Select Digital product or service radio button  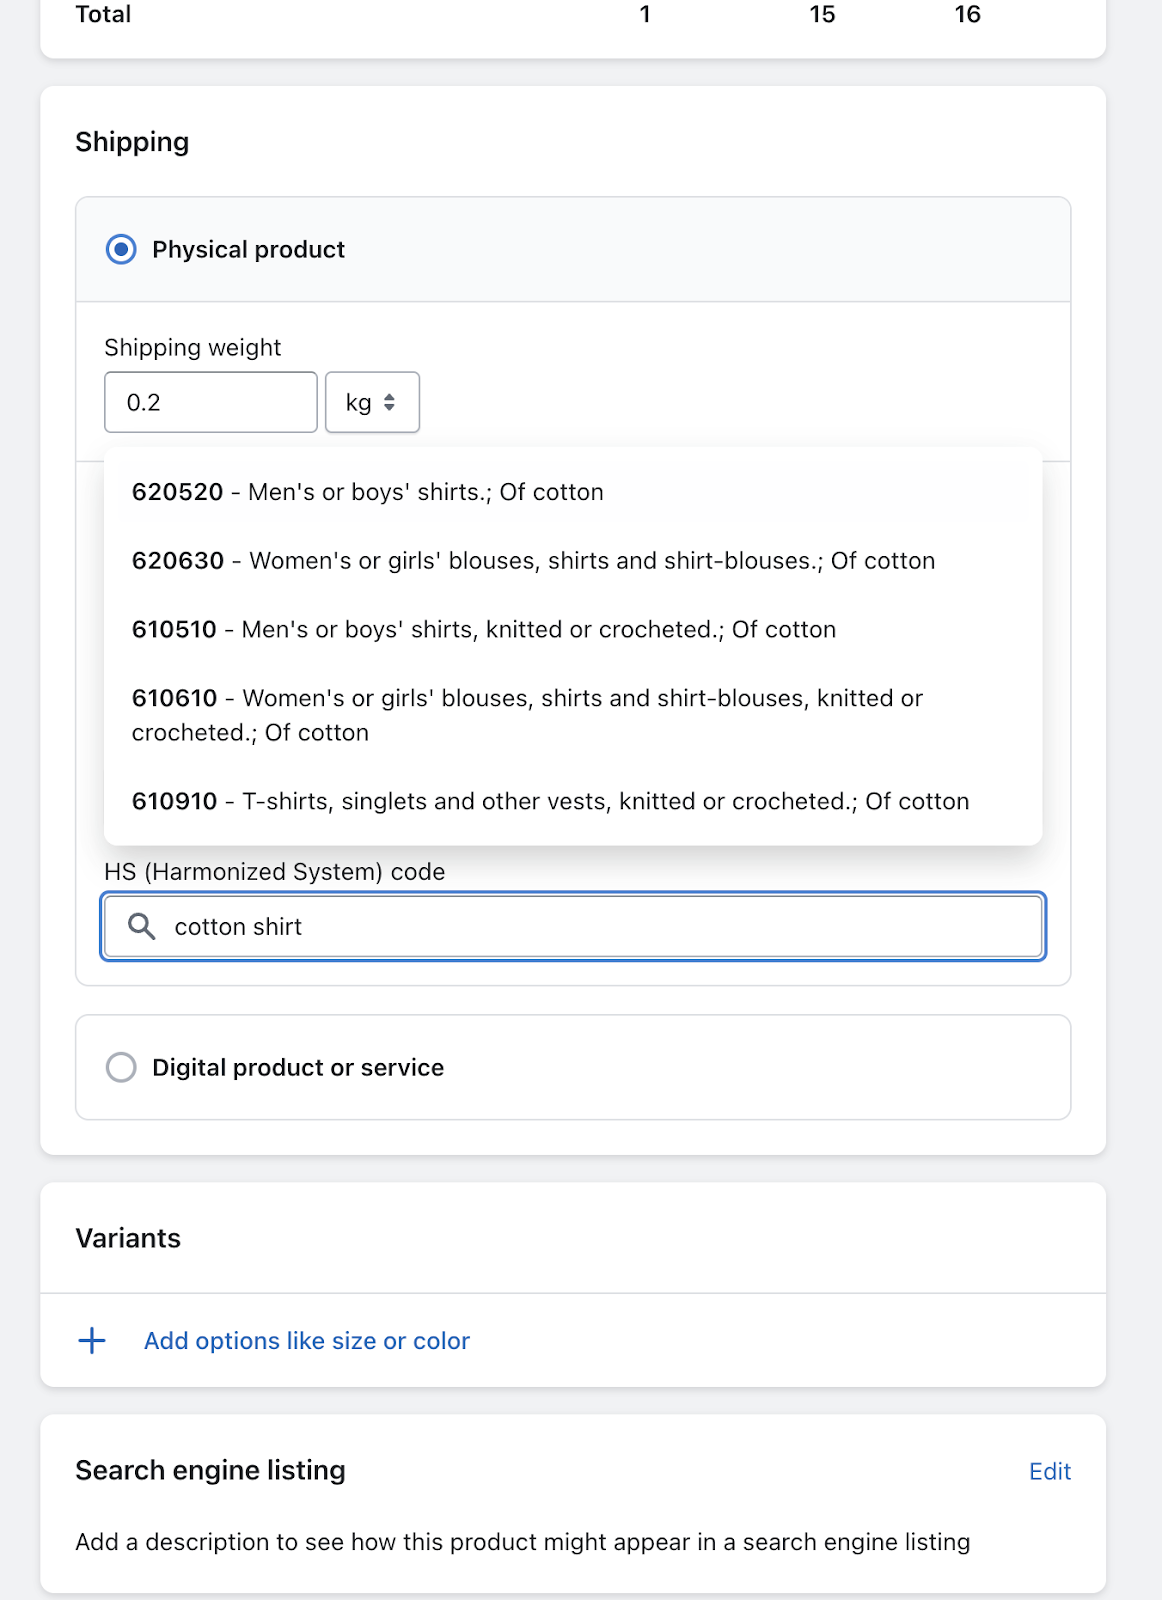coord(121,1067)
